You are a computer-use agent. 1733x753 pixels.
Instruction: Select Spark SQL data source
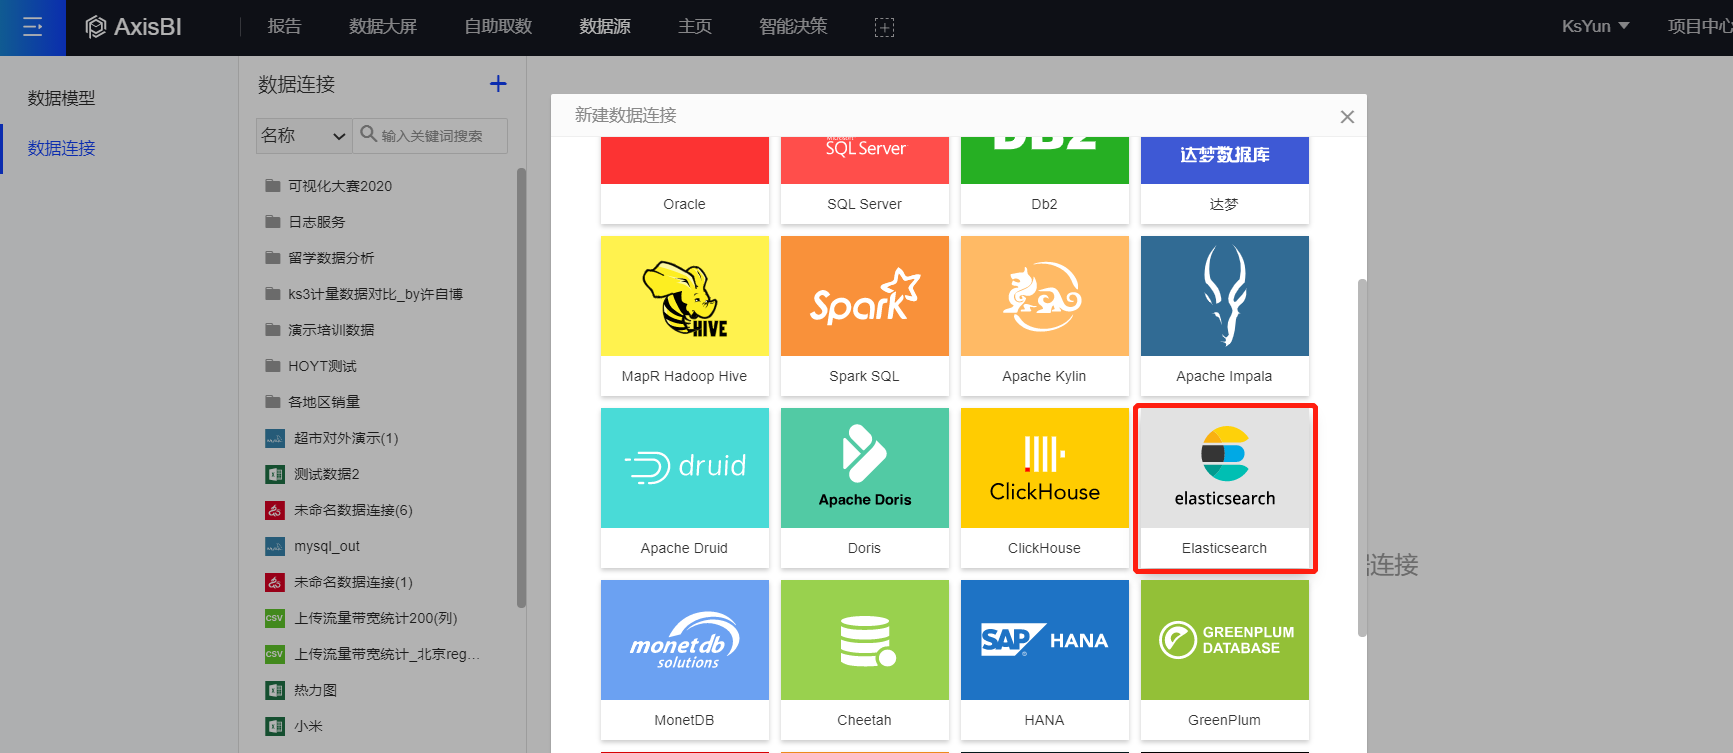[864, 315]
